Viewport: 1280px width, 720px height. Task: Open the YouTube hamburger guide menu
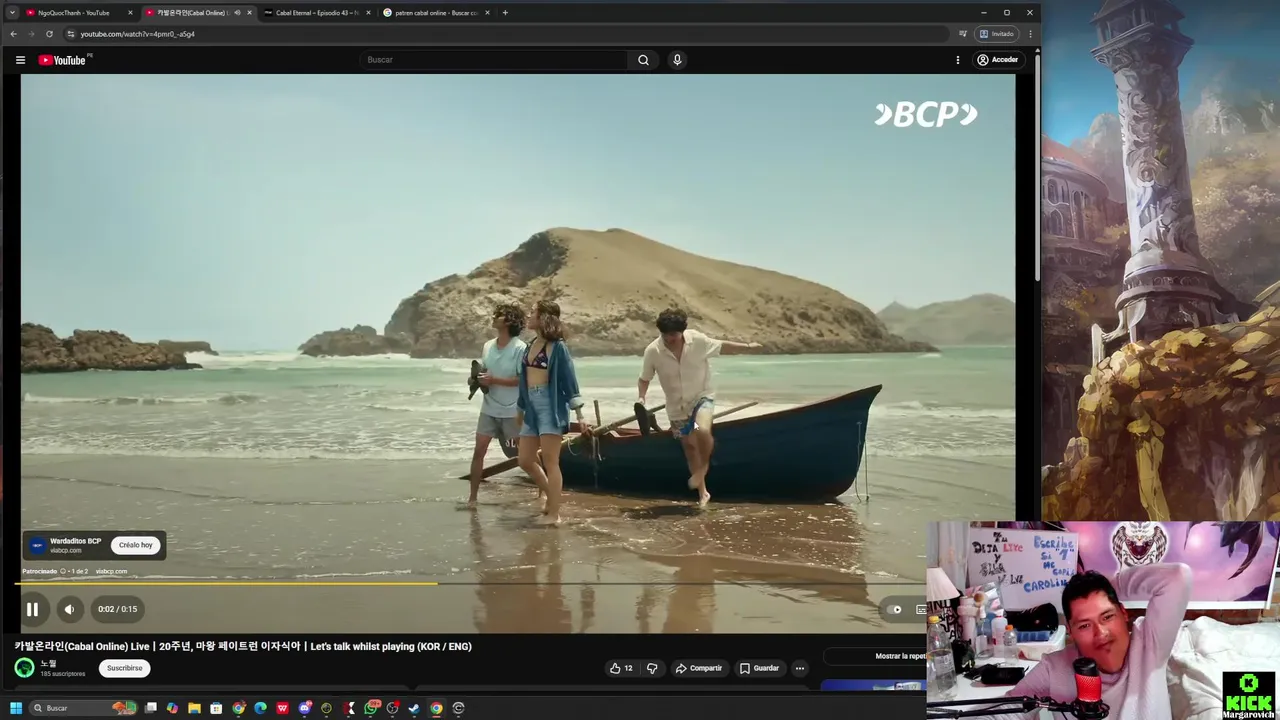pos(20,60)
